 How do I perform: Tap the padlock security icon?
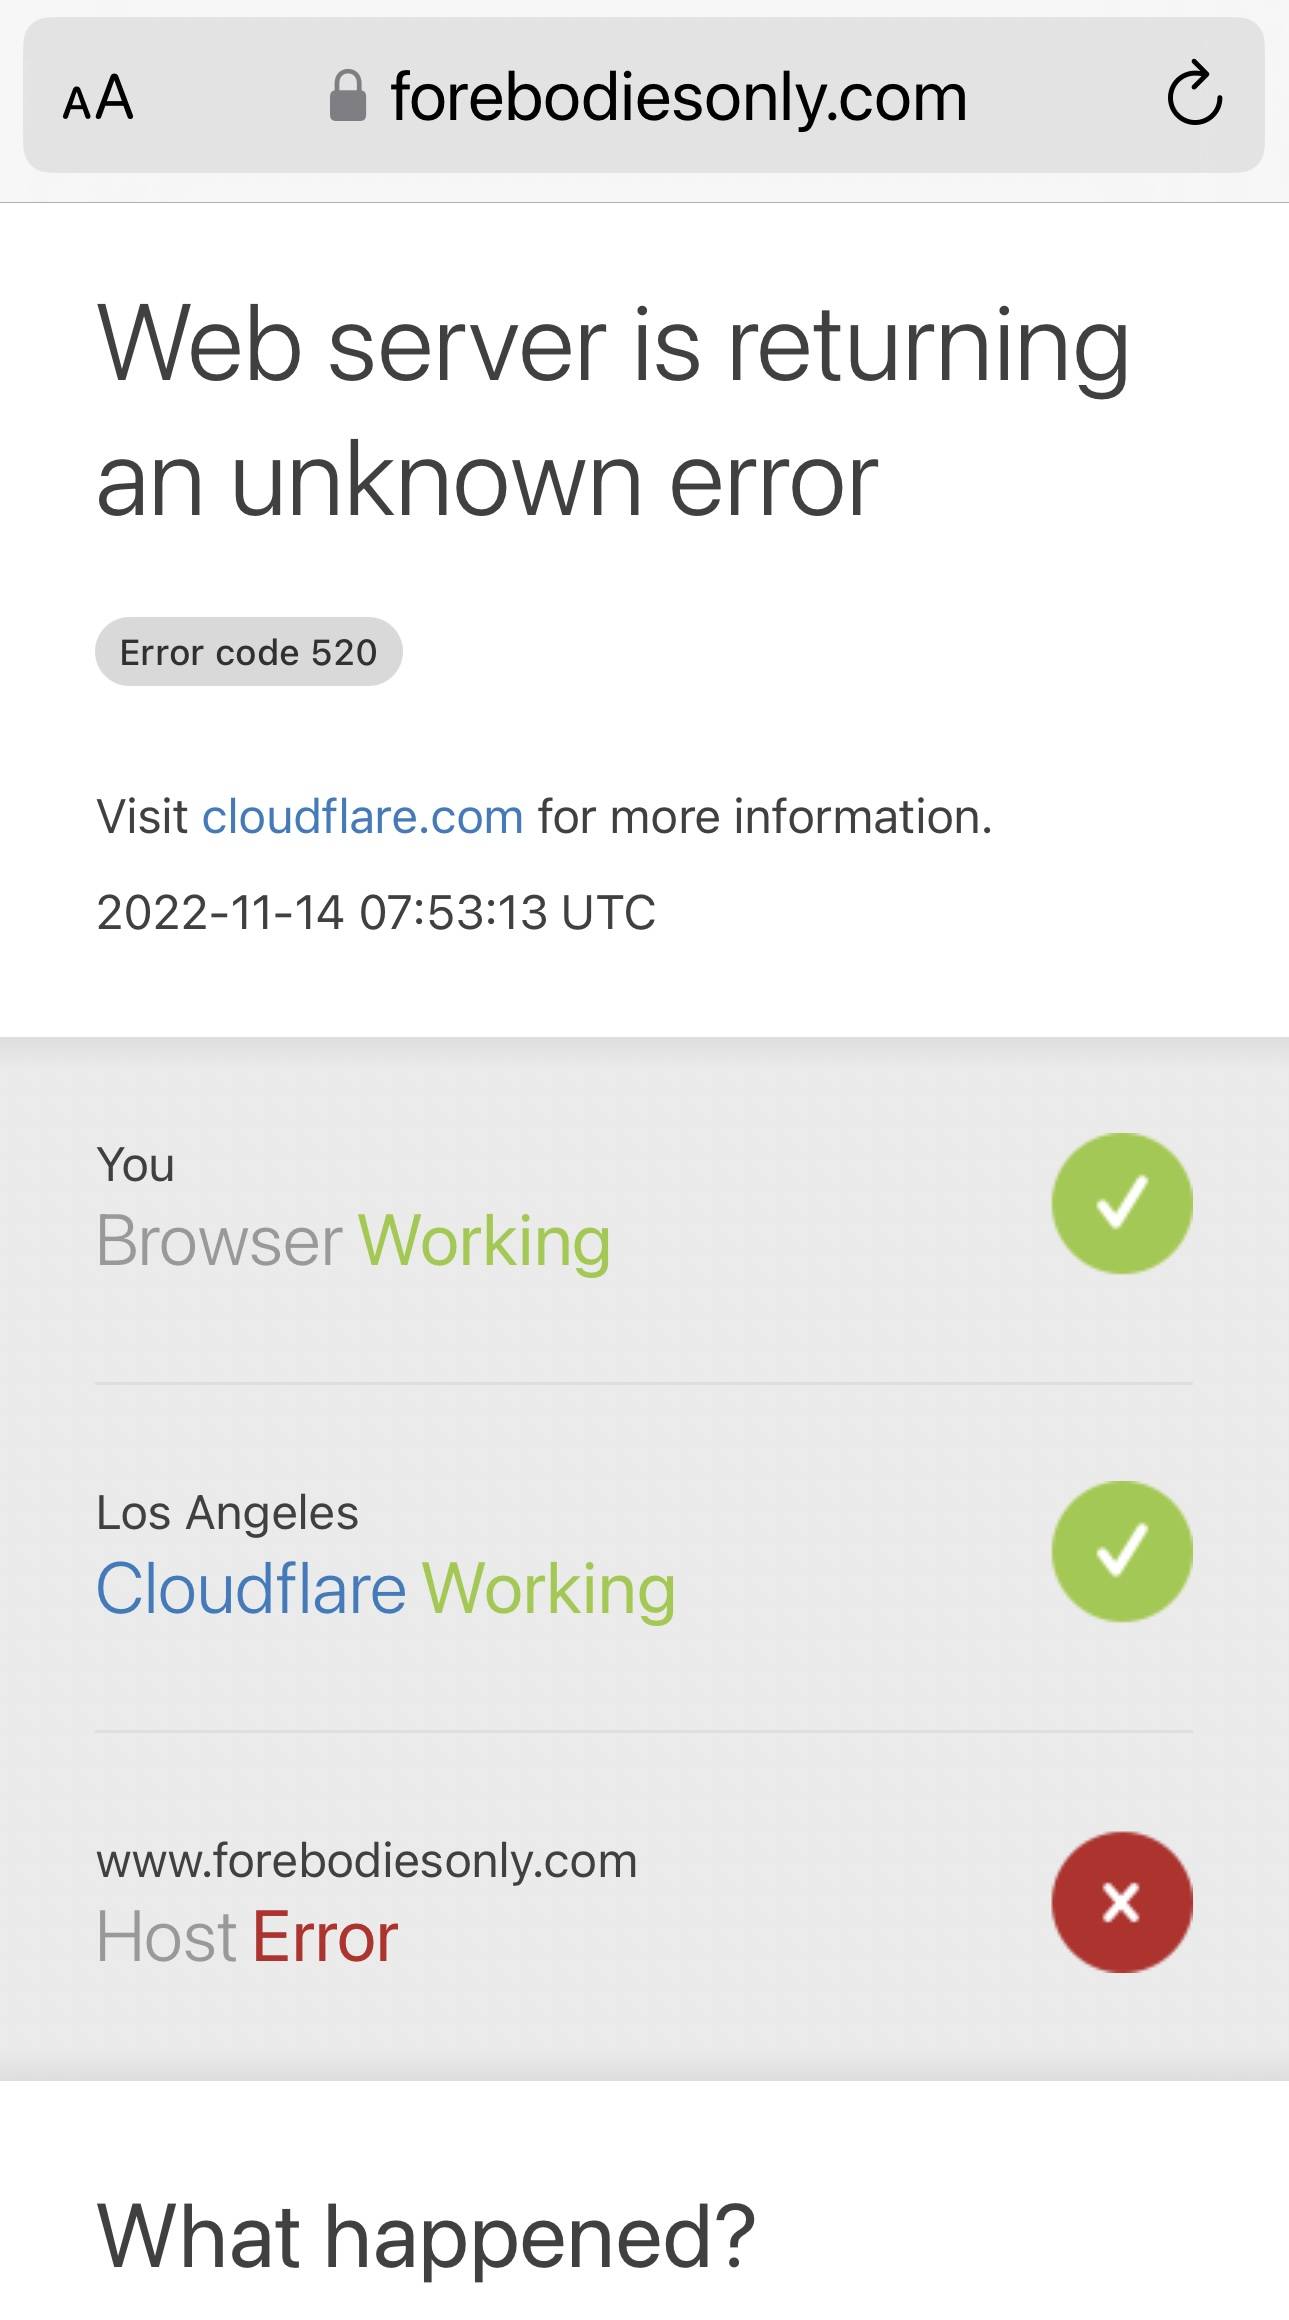tap(347, 96)
